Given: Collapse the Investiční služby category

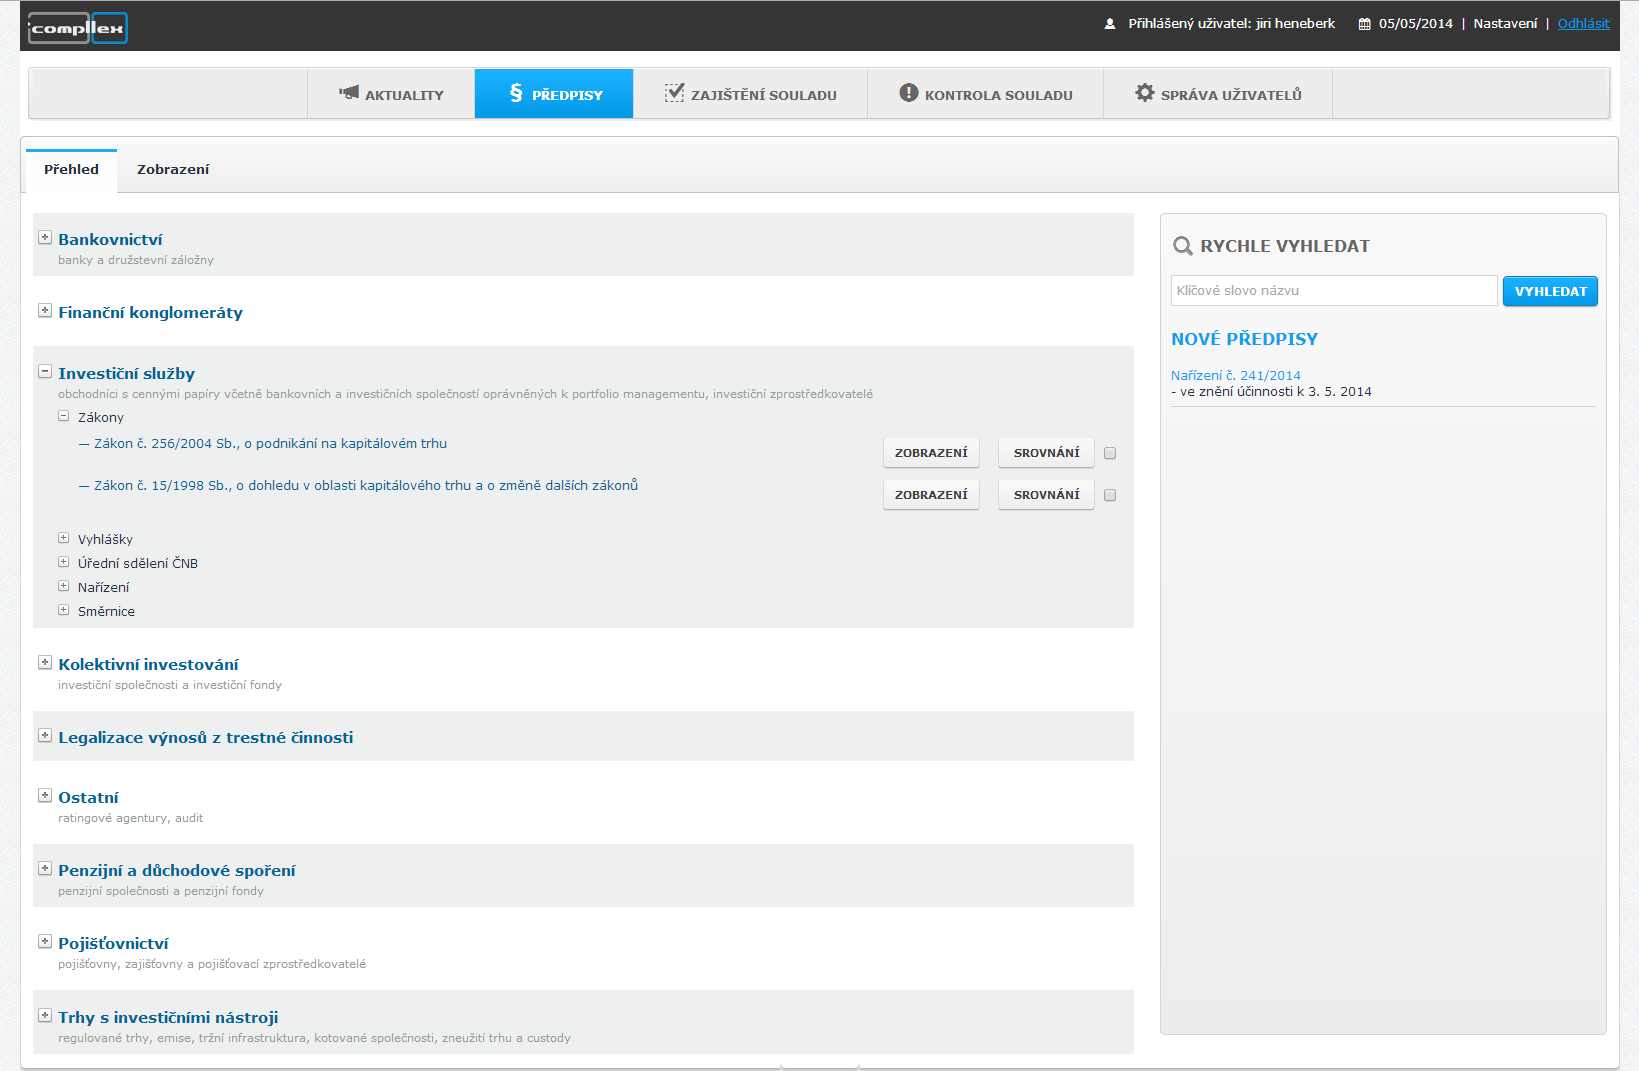Looking at the screenshot, I should click(x=45, y=372).
